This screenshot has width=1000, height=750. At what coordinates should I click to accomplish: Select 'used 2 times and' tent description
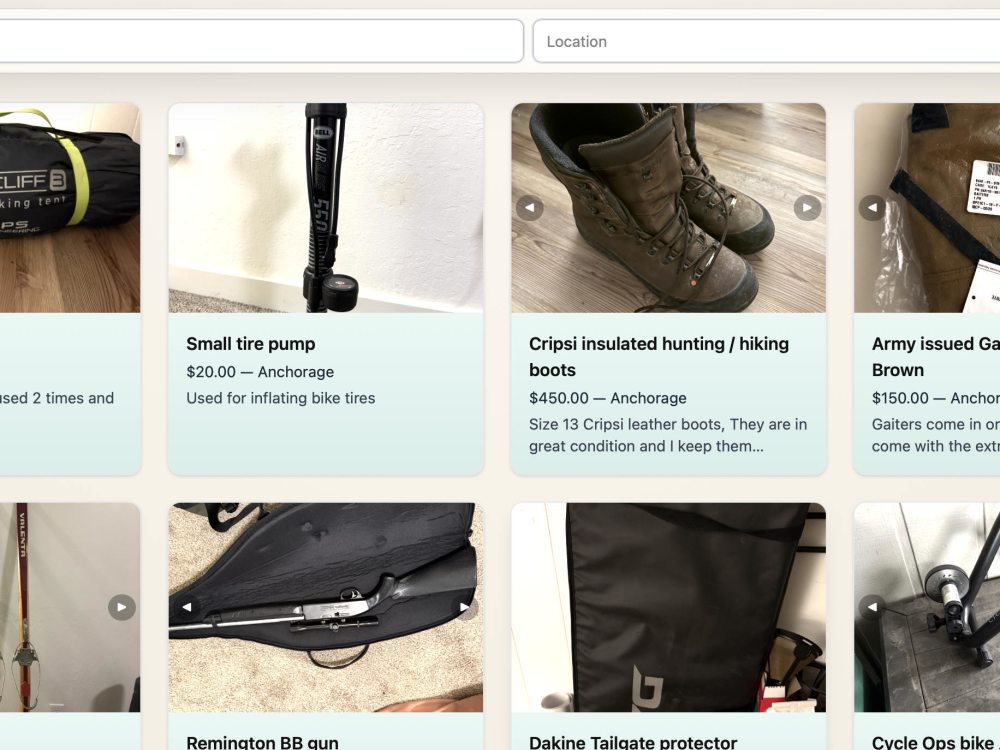point(57,398)
